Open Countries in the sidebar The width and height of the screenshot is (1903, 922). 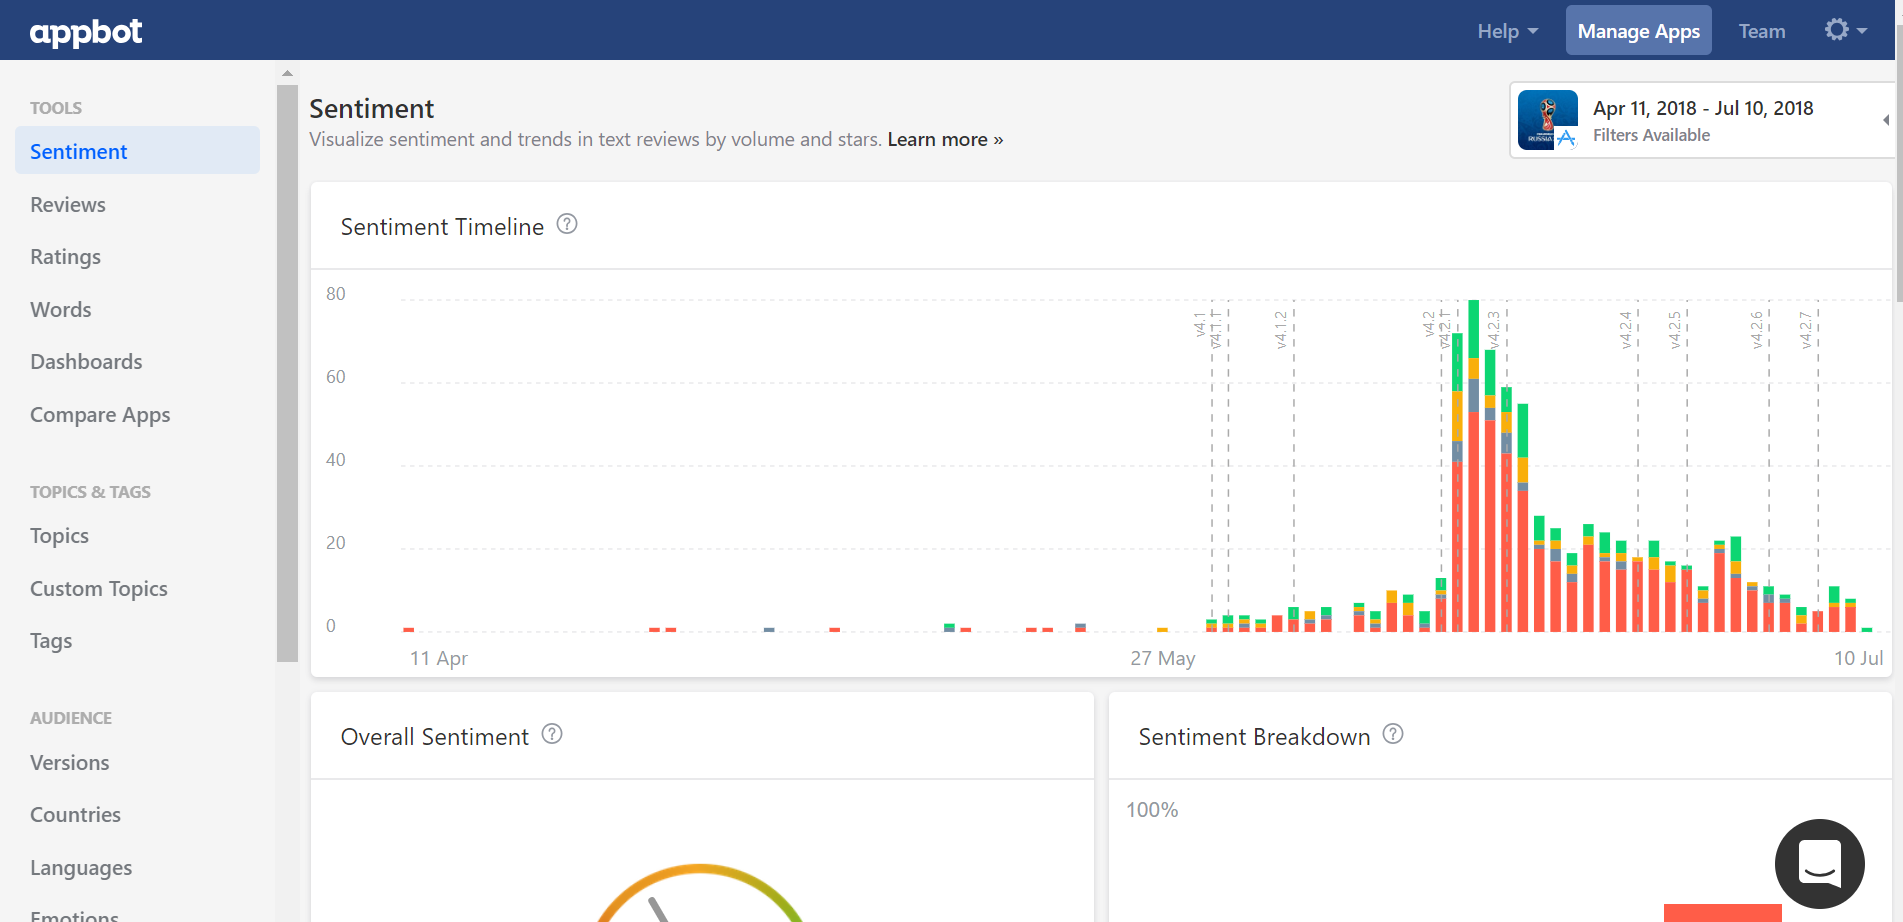[x=75, y=815]
